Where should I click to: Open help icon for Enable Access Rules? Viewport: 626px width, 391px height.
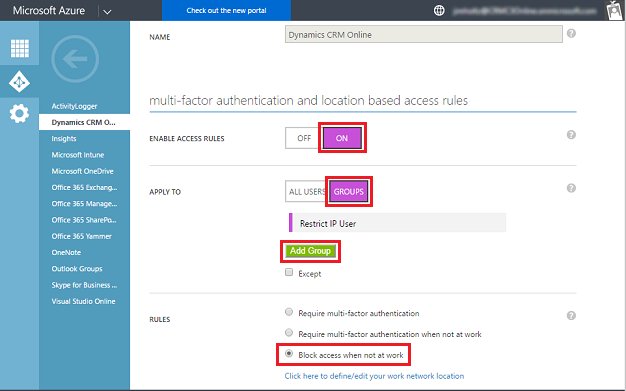coord(571,135)
